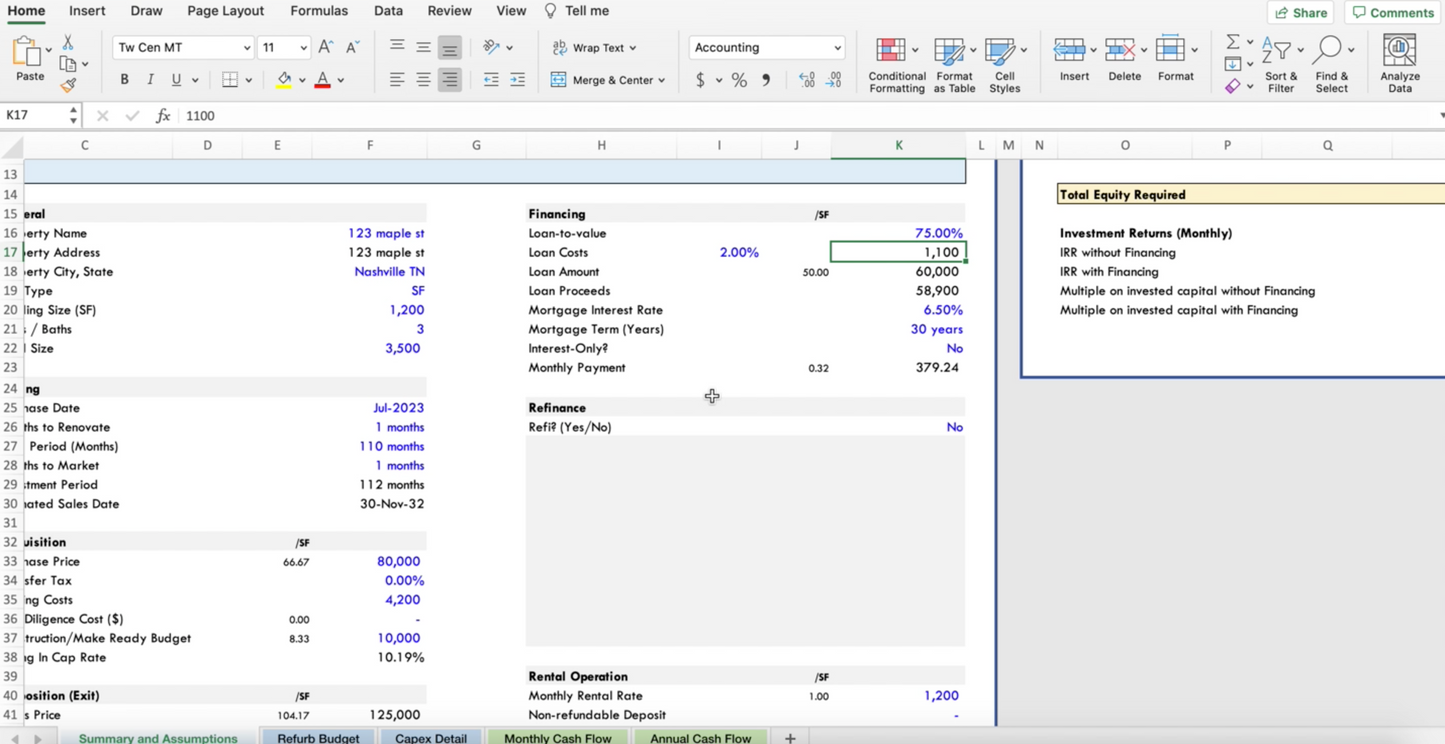Open the Comments button
The image size is (1445, 744).
click(1393, 12)
